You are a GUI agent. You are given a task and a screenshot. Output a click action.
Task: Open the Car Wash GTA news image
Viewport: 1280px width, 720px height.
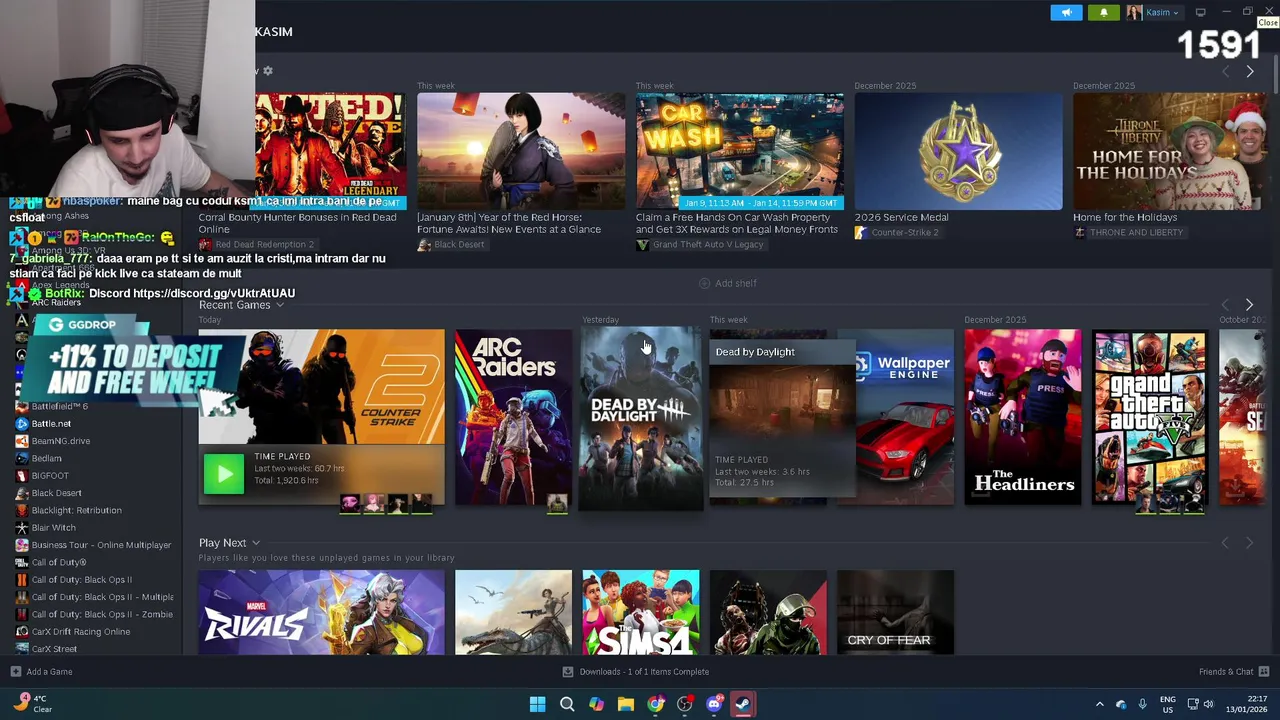740,151
